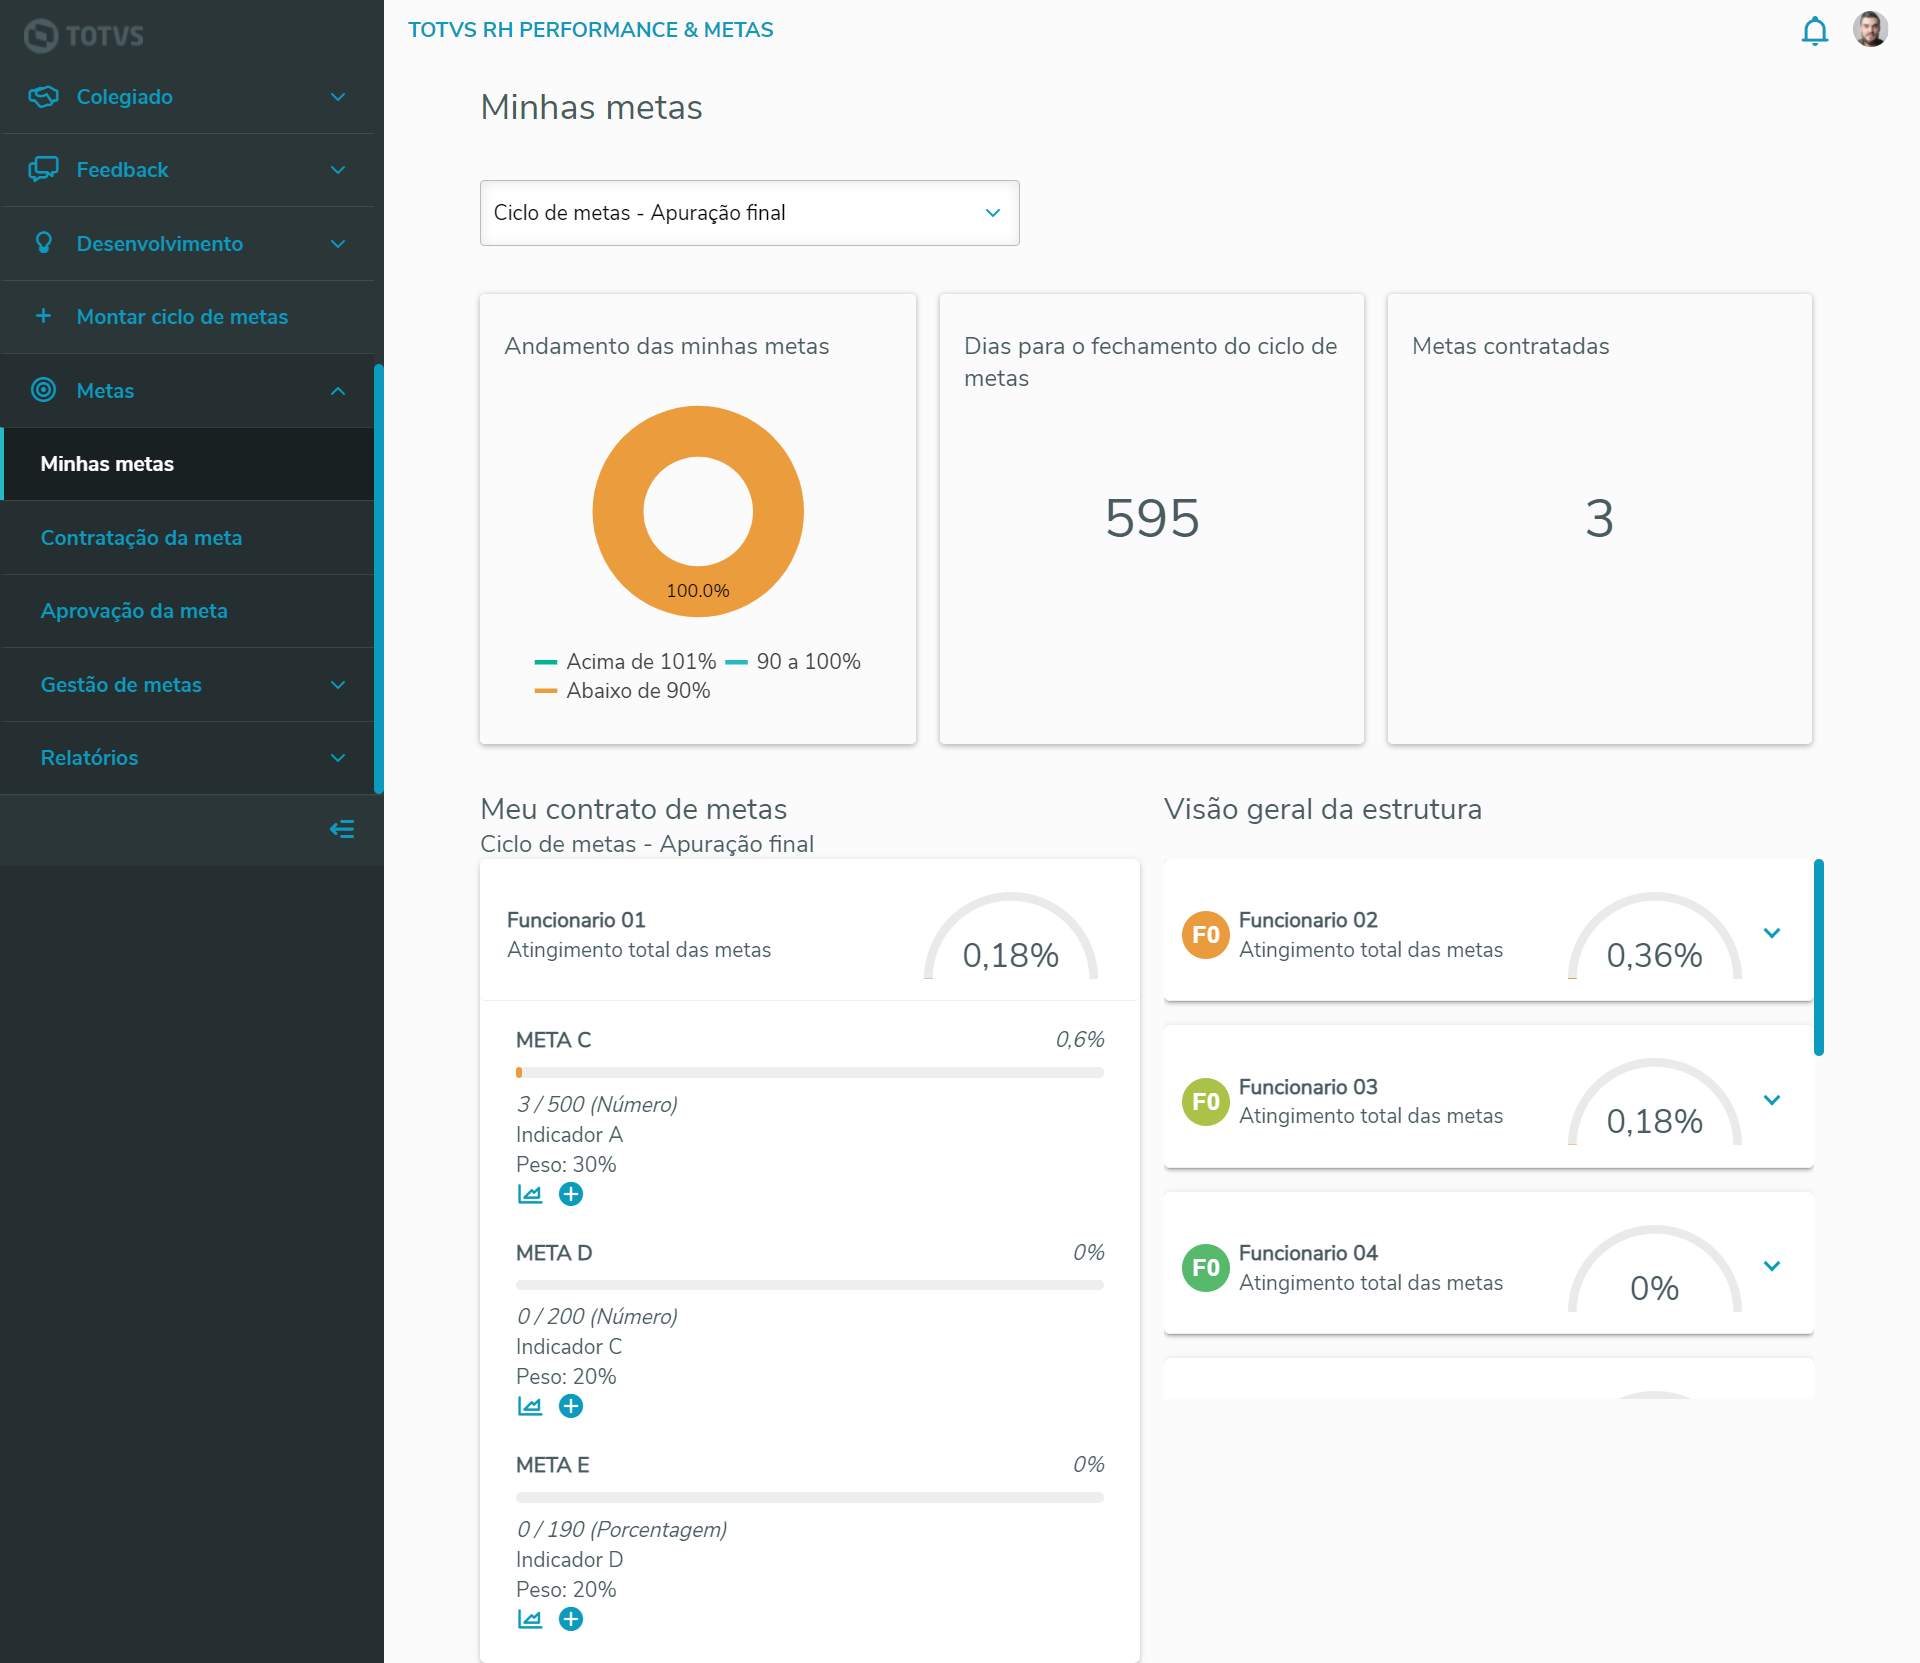Open chart icon under META C

coord(530,1194)
